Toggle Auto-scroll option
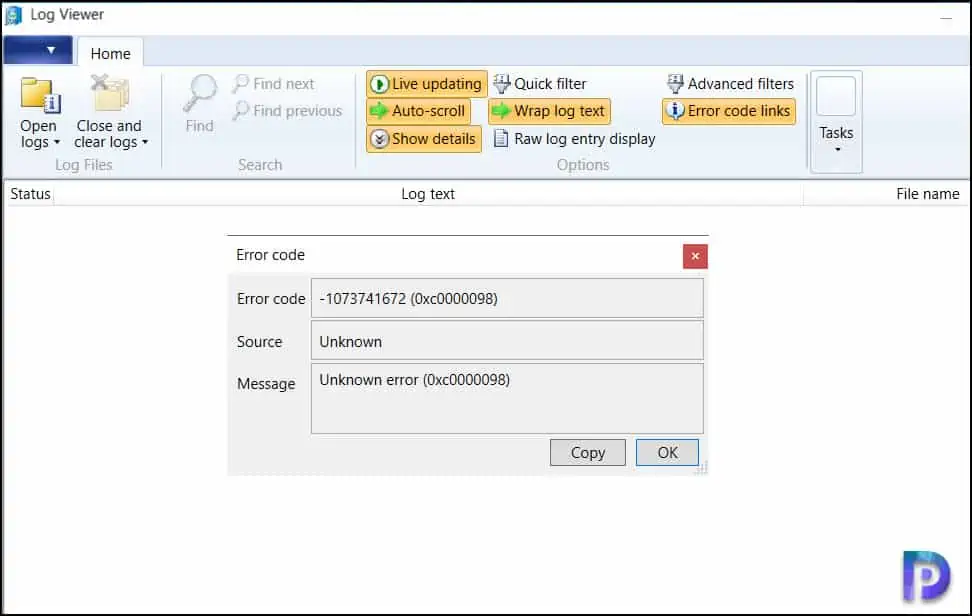Viewport: 972px width, 616px height. coord(418,111)
